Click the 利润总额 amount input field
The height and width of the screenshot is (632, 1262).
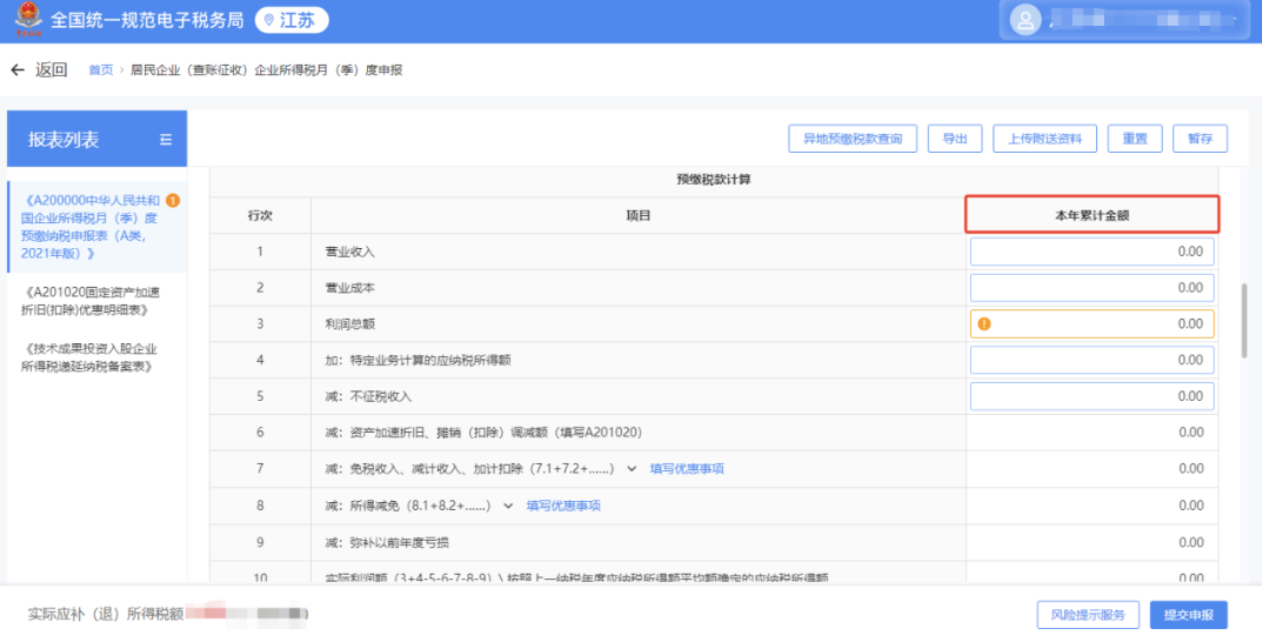click(x=1092, y=324)
